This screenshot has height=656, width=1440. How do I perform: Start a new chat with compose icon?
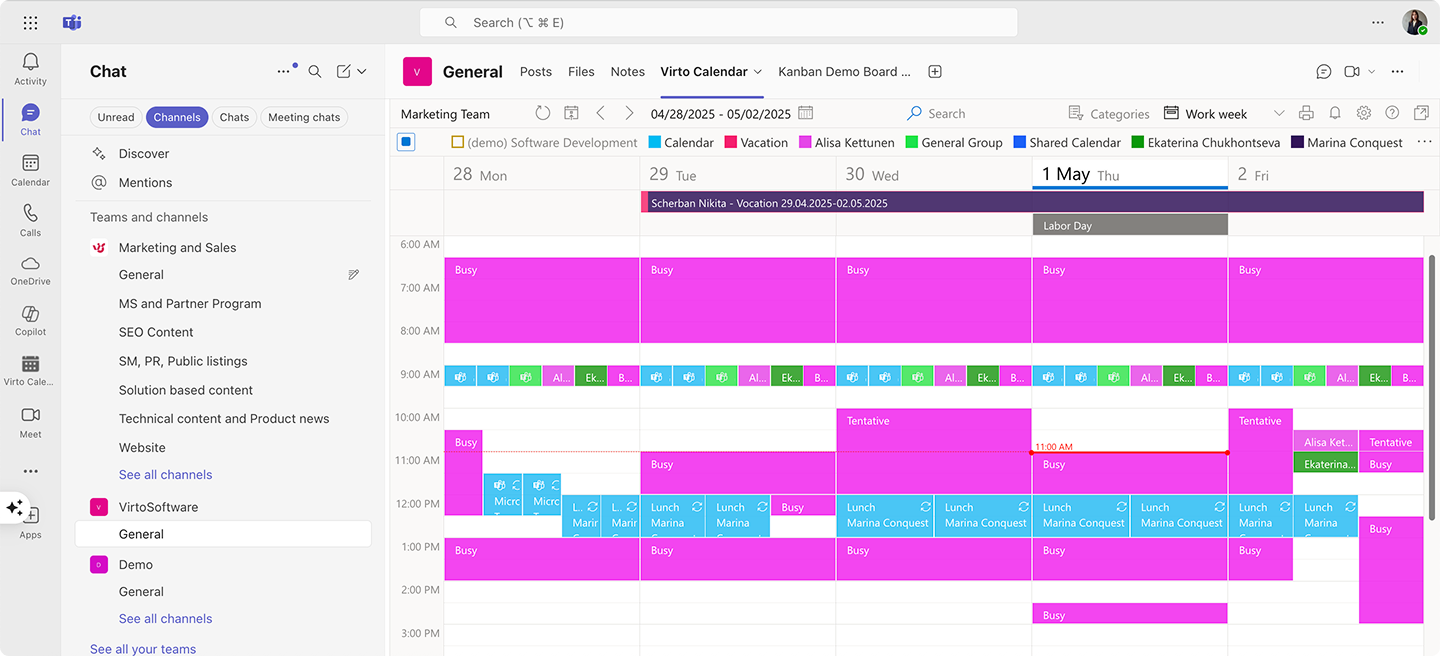tap(344, 71)
